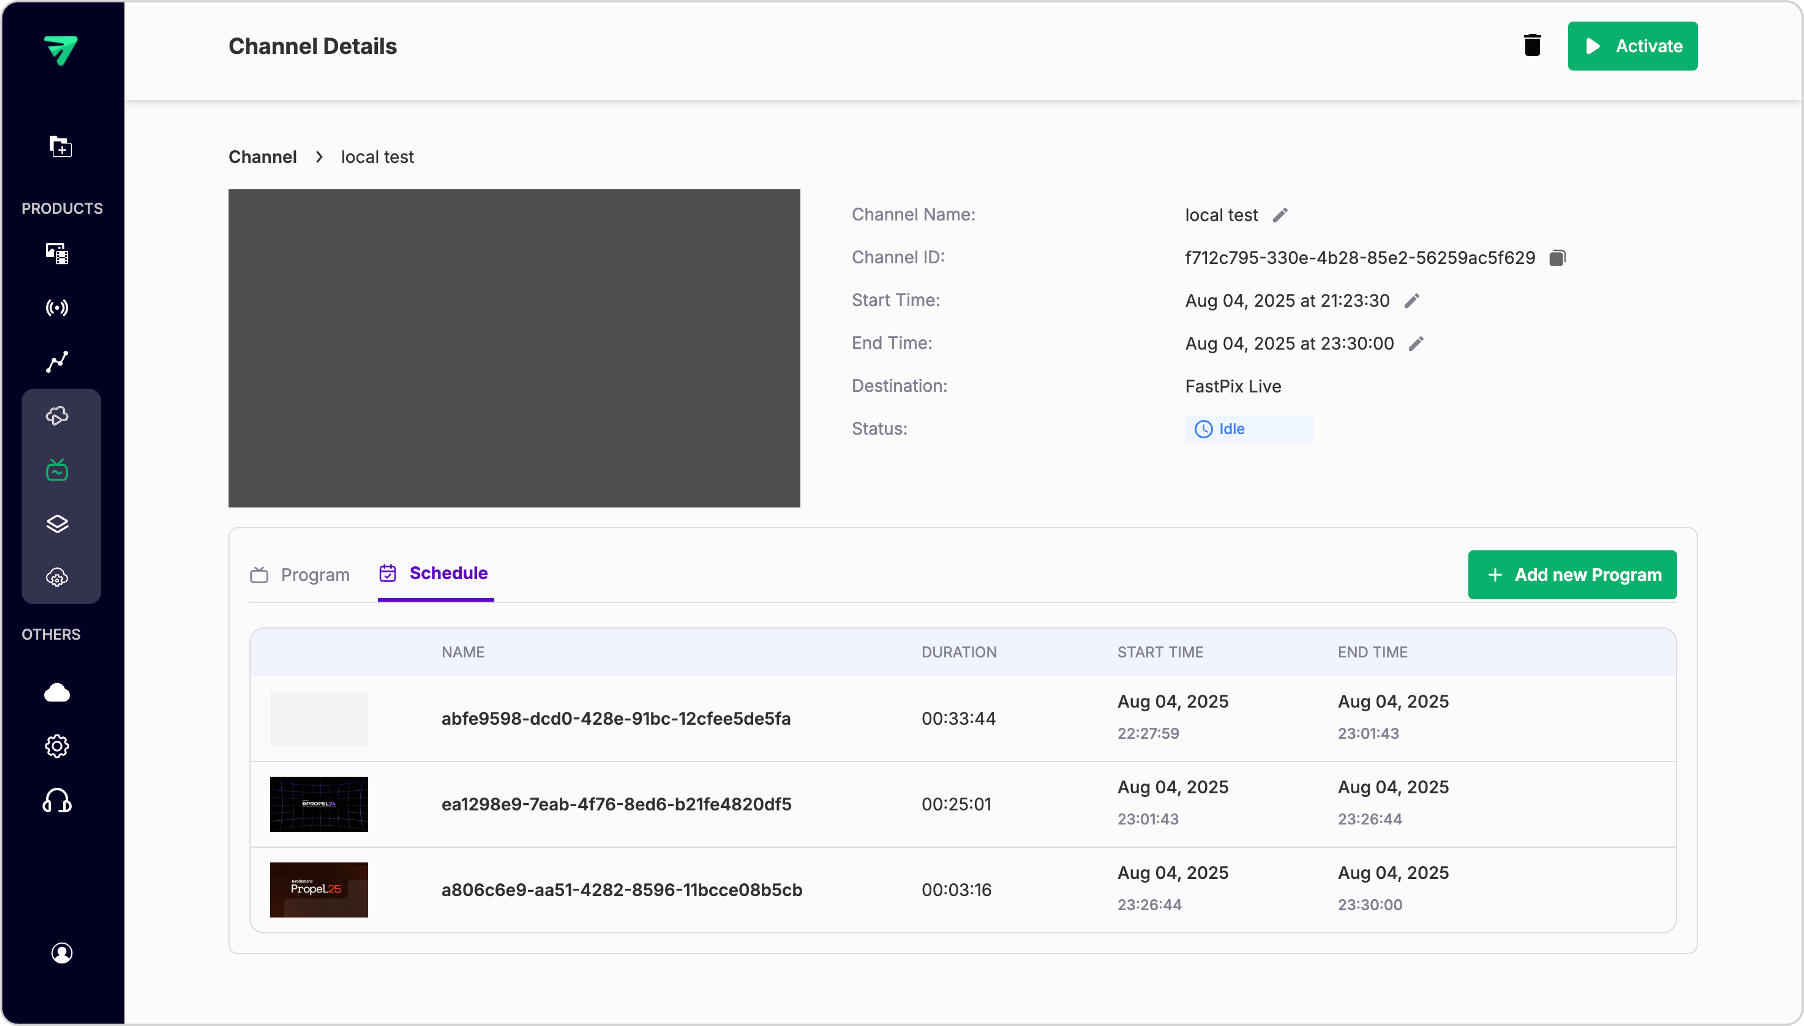This screenshot has height=1026, width=1804.
Task: Open the cloud icon under Others
Action: (x=57, y=693)
